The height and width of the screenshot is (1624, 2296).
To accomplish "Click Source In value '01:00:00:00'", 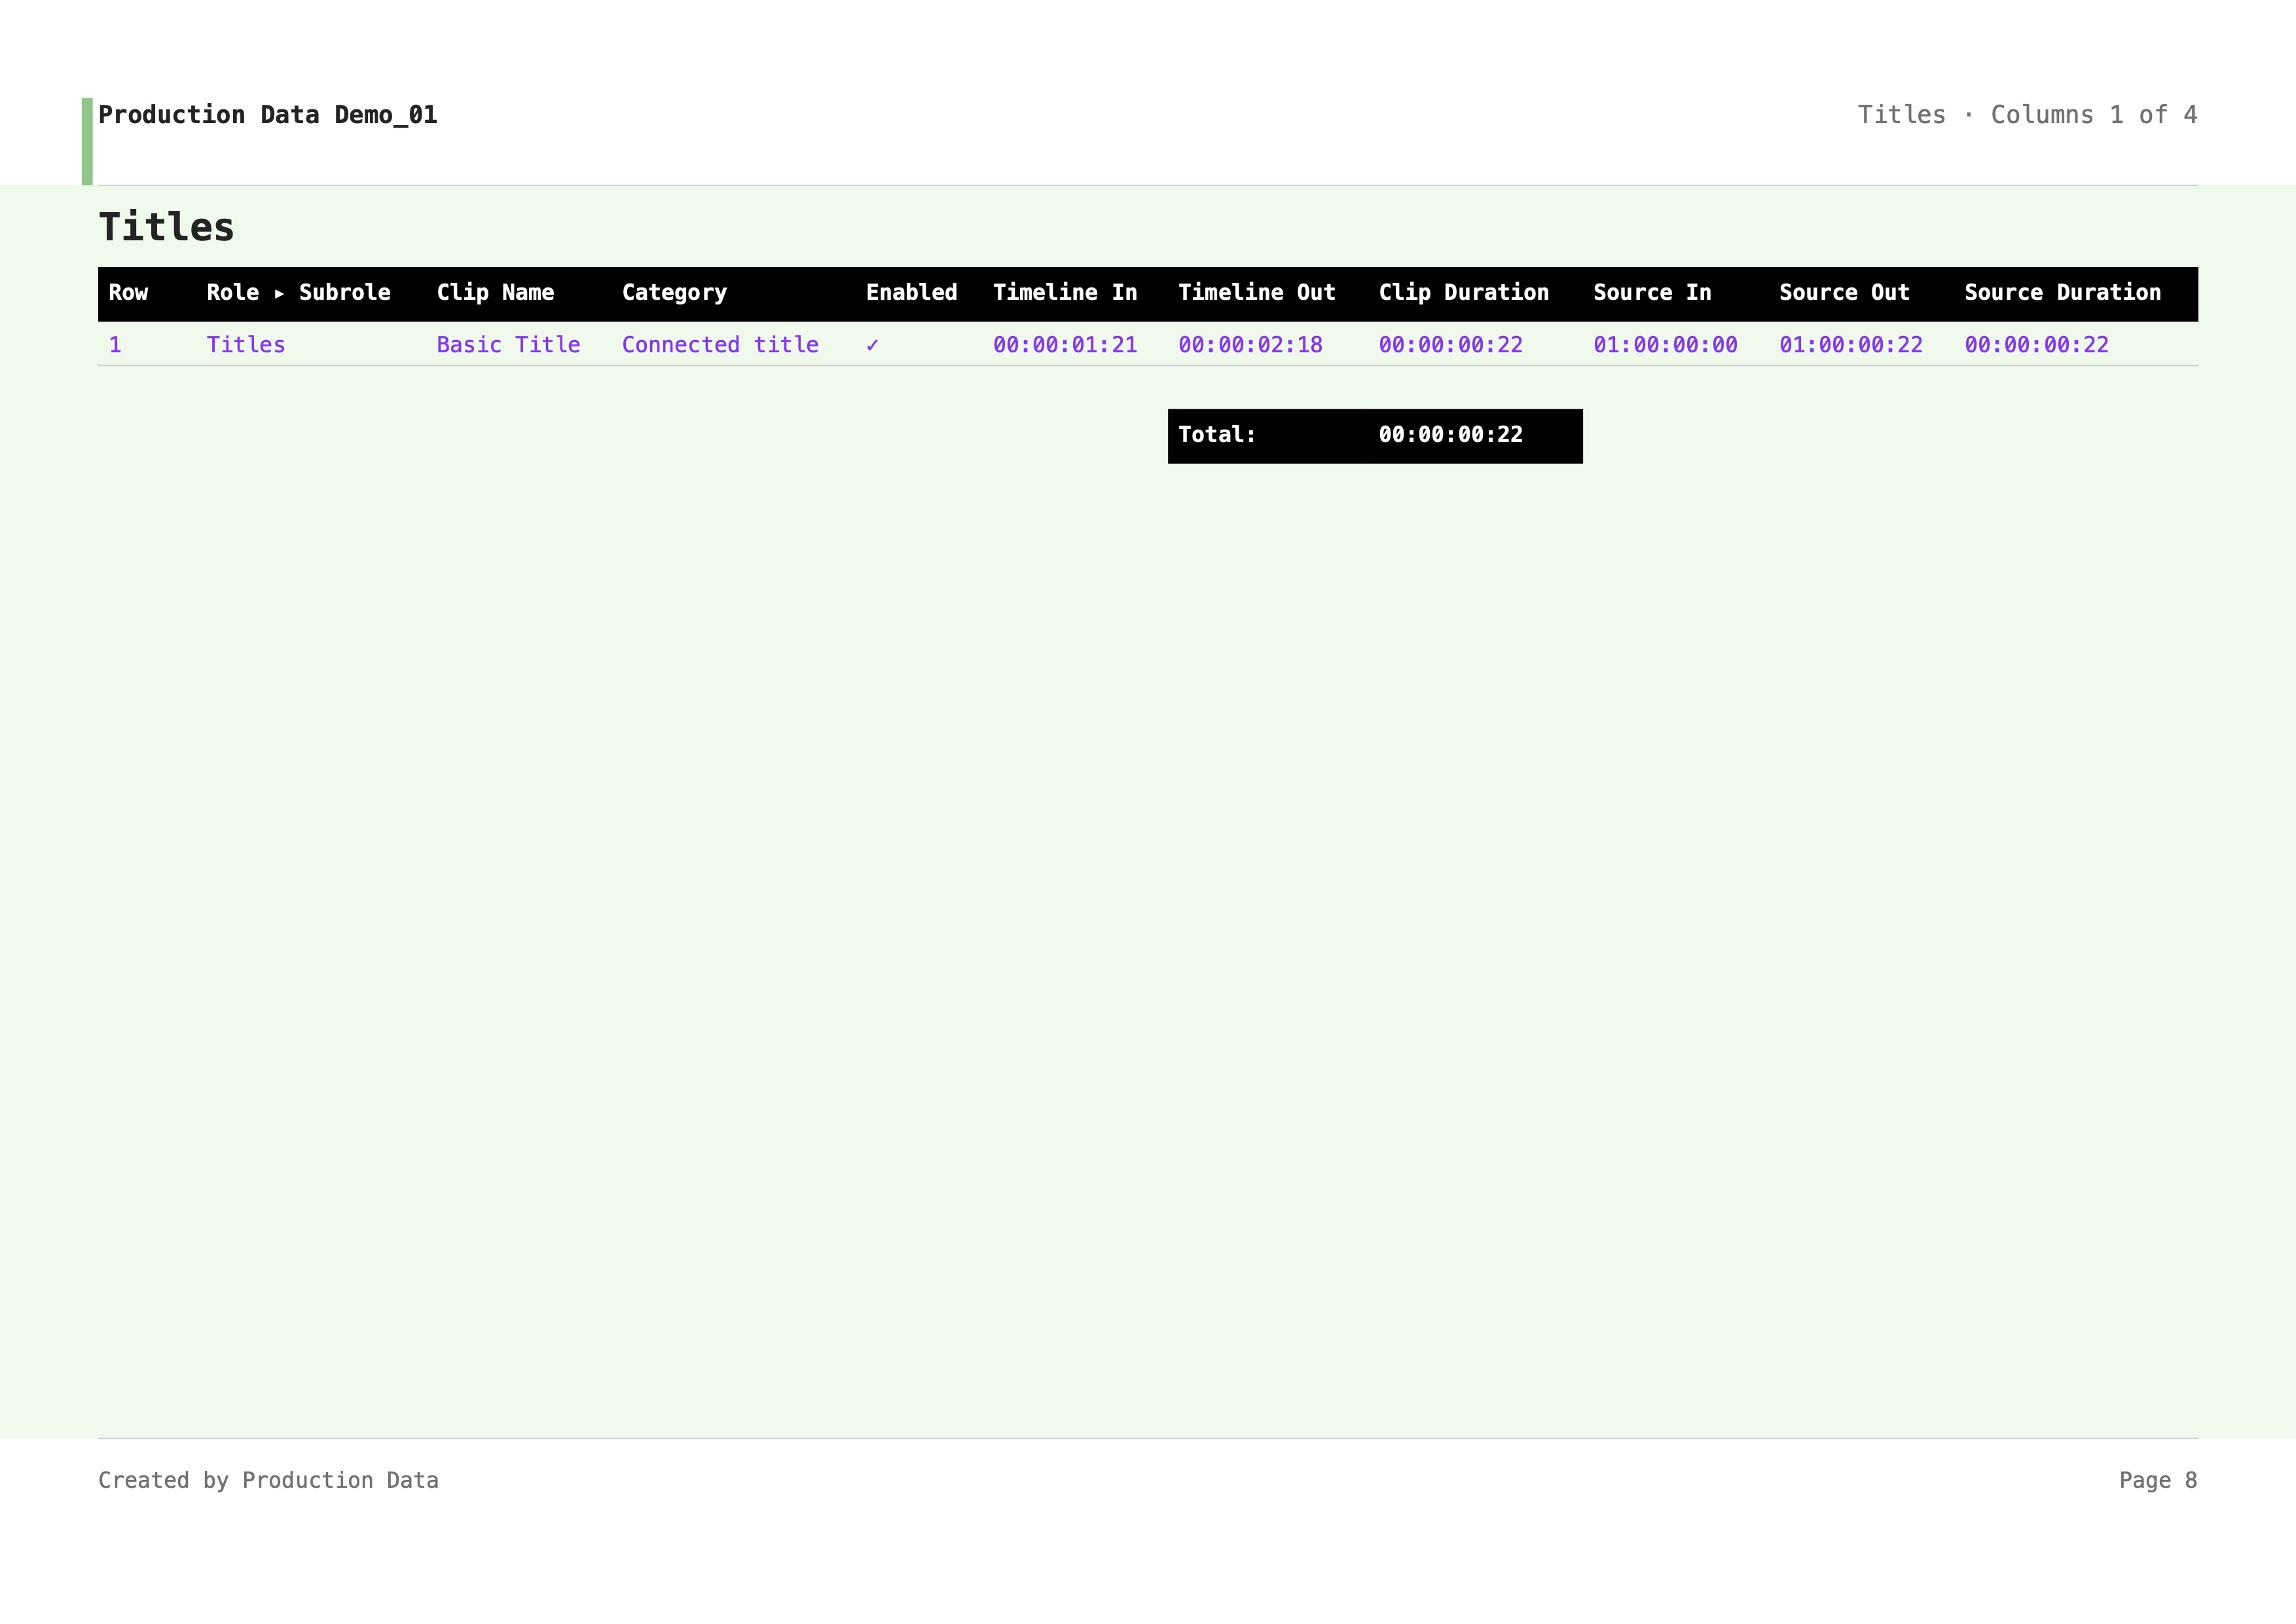I will click(1665, 345).
